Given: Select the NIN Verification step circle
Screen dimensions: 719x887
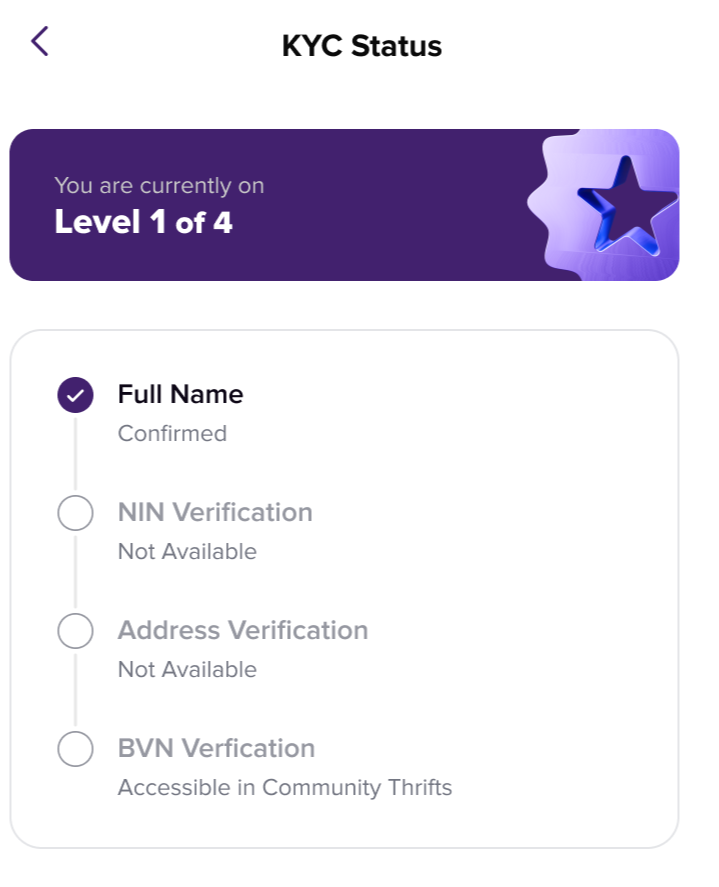Looking at the screenshot, I should click(76, 513).
